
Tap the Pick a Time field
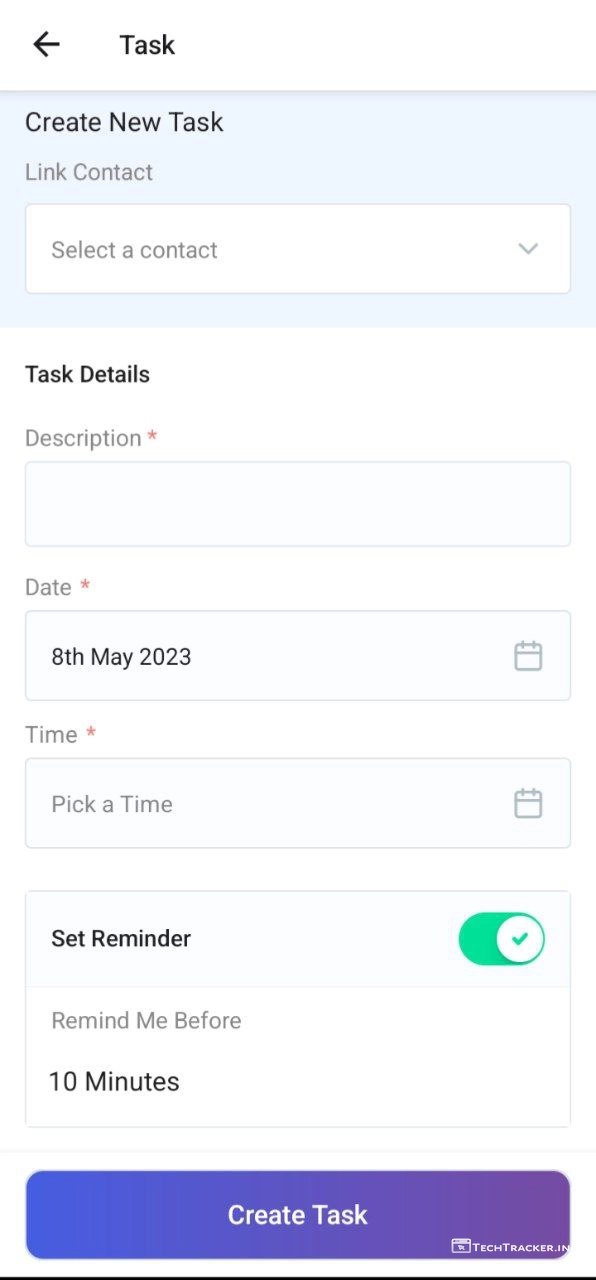(298, 803)
